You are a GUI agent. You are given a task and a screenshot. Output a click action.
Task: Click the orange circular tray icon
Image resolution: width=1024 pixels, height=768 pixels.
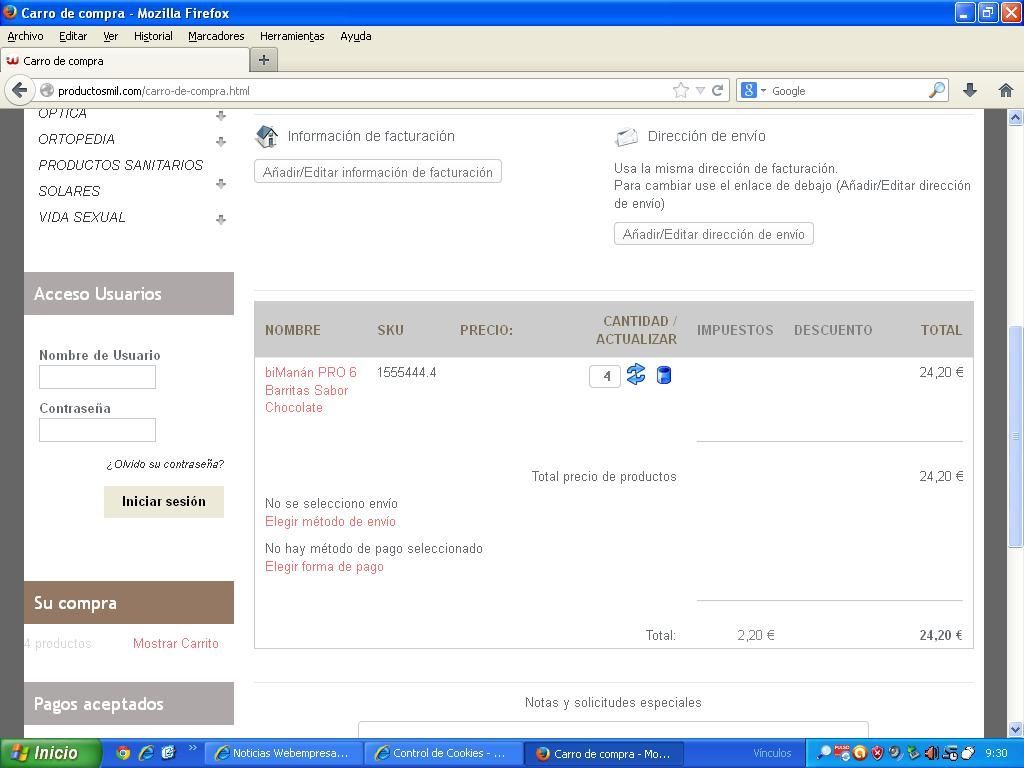coord(860,753)
